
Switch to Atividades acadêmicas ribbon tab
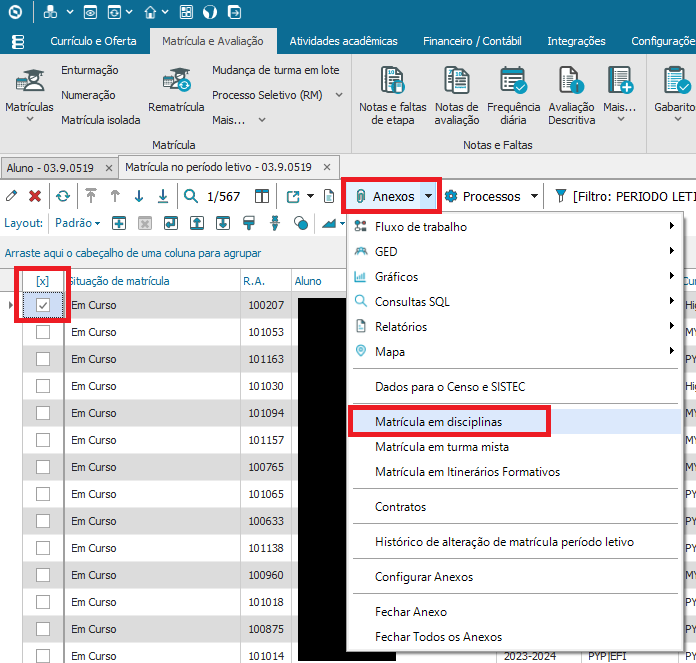[344, 41]
